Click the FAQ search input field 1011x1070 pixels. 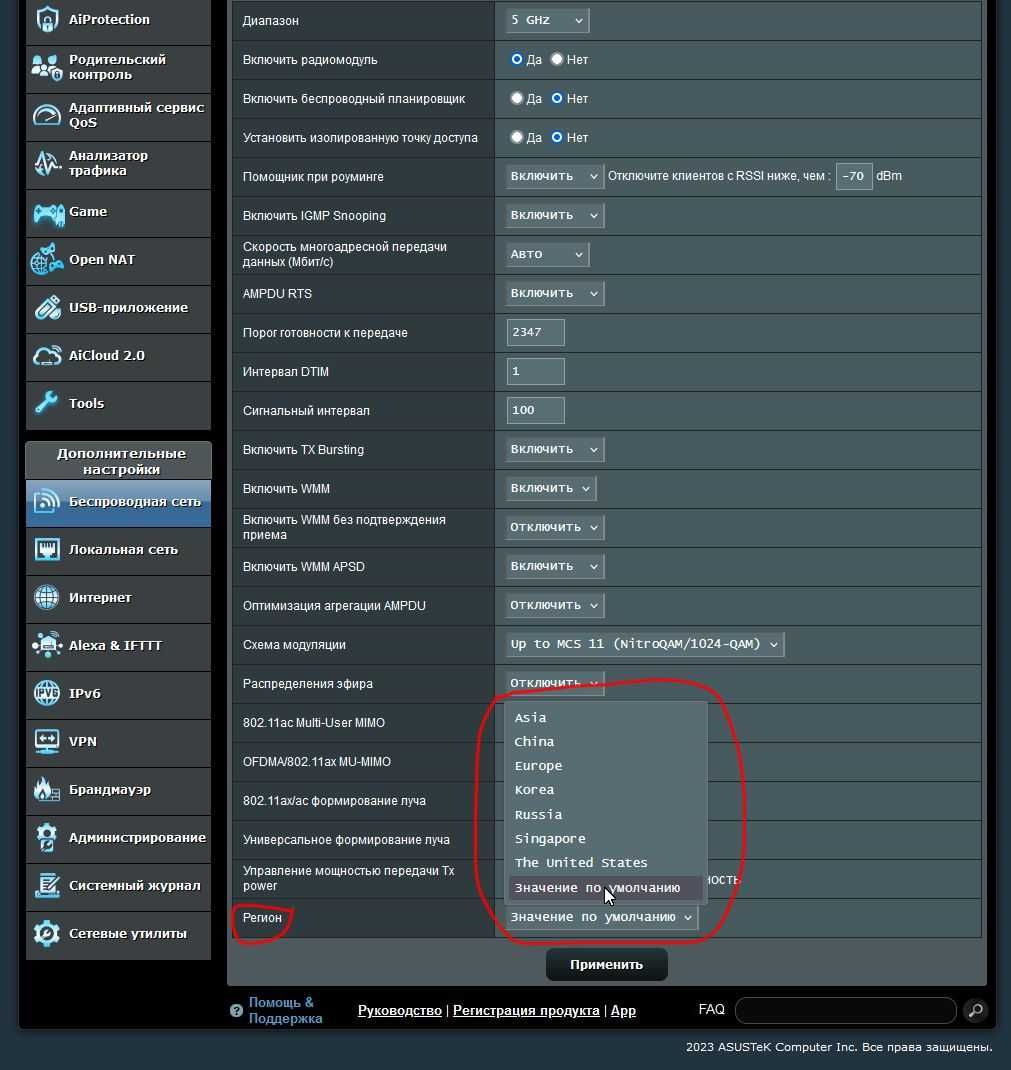tap(845, 1010)
